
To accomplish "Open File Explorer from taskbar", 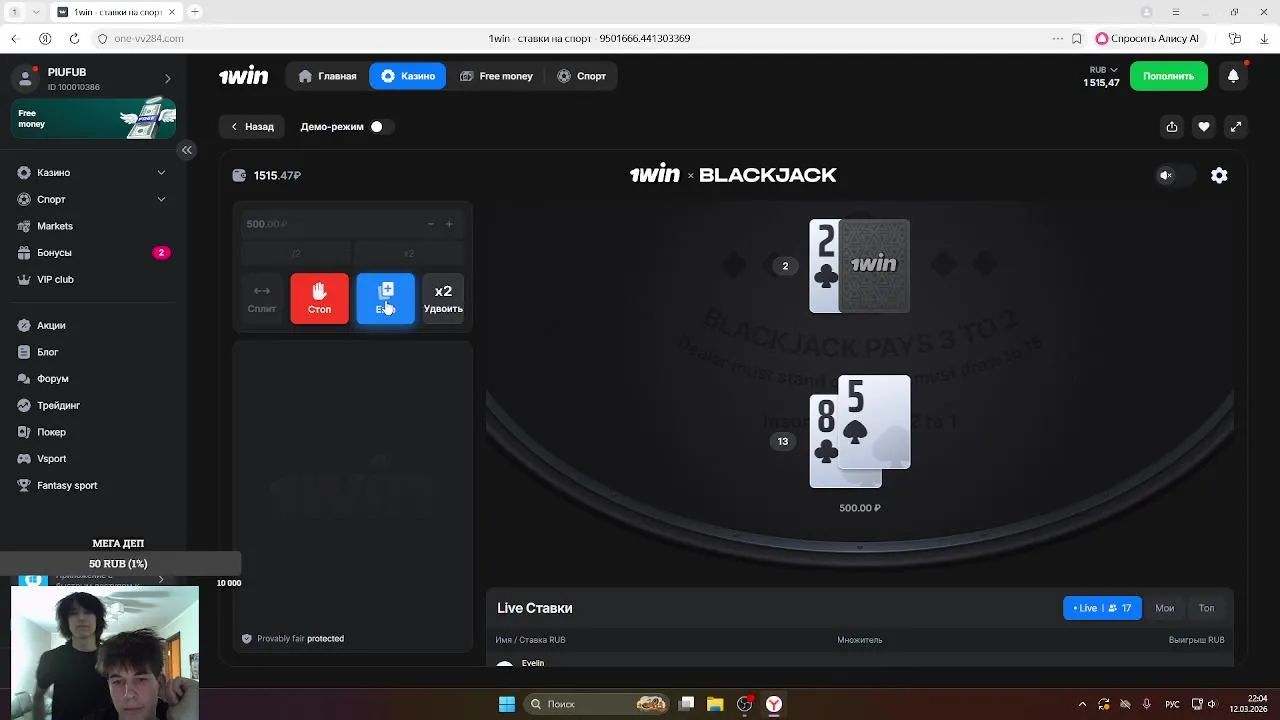I will click(715, 704).
